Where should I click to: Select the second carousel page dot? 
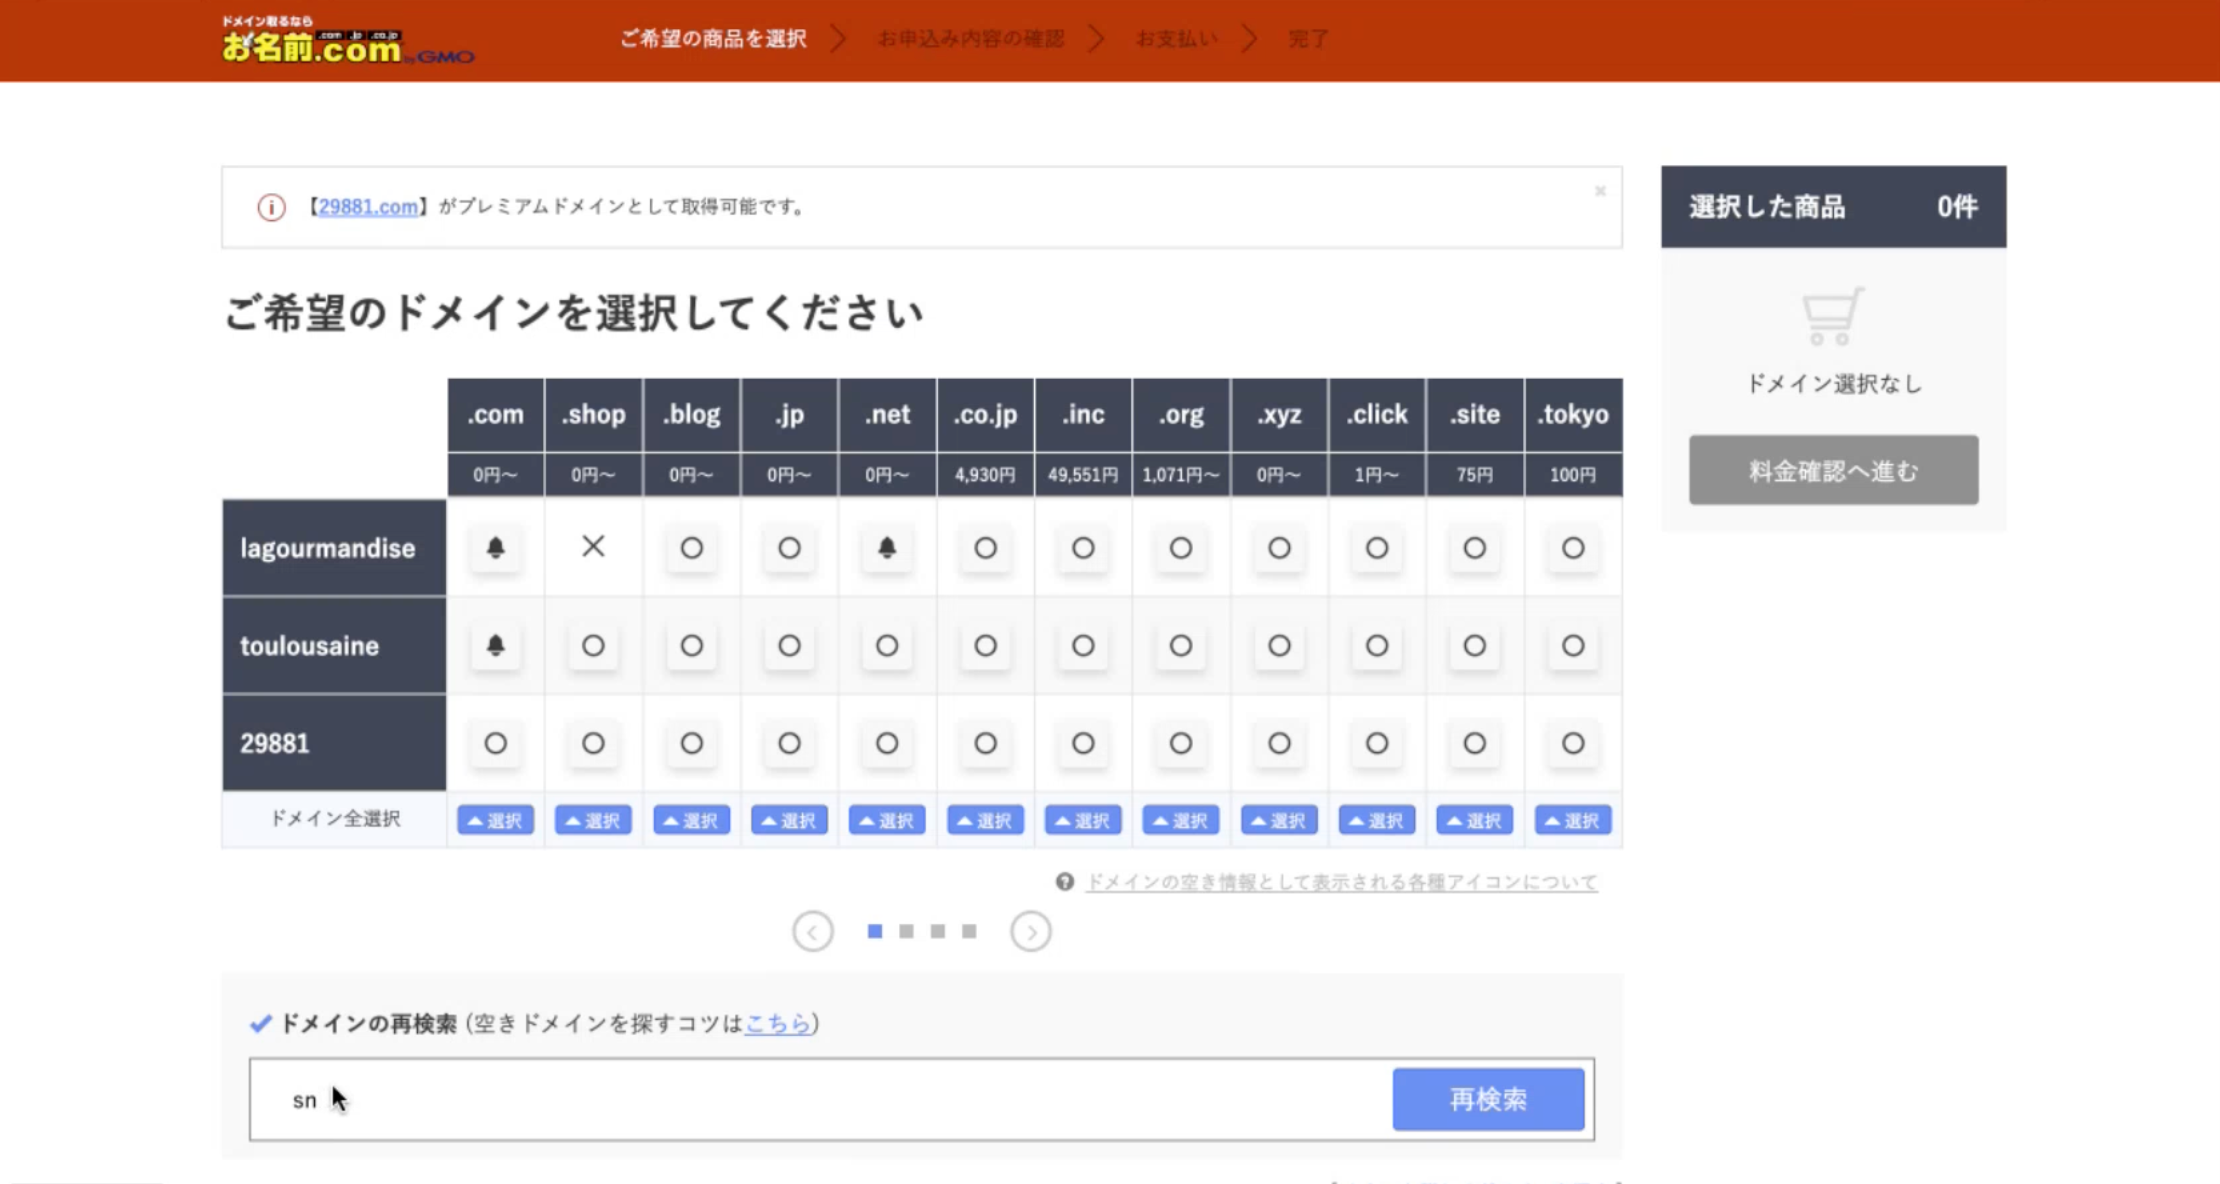[906, 930]
